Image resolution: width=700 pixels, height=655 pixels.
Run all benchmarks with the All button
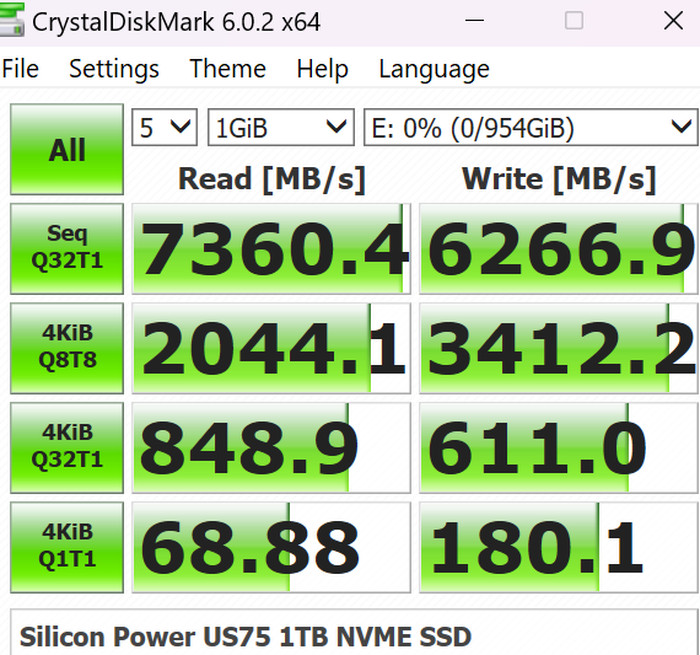(67, 149)
